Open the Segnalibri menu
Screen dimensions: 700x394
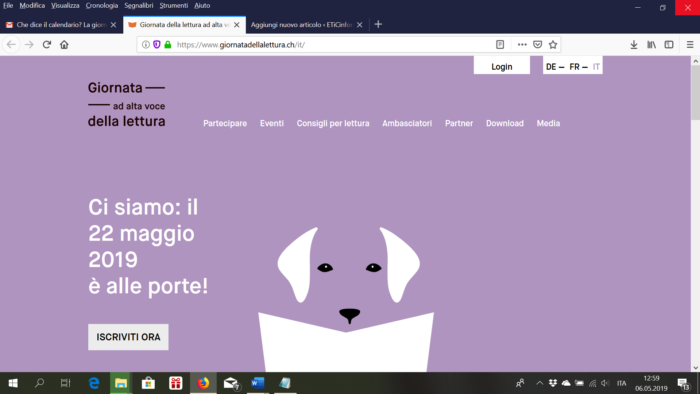point(138,5)
